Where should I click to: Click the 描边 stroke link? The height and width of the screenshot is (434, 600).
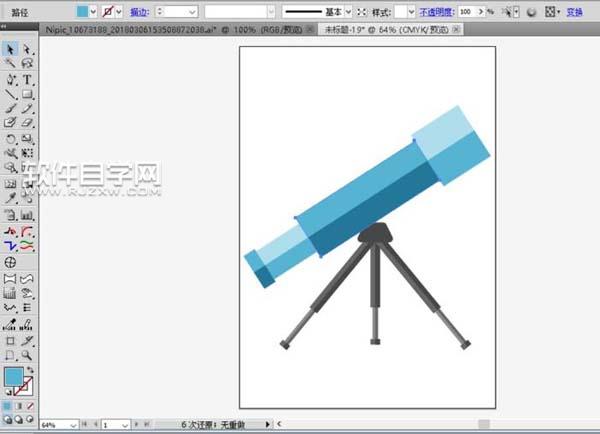pos(141,12)
